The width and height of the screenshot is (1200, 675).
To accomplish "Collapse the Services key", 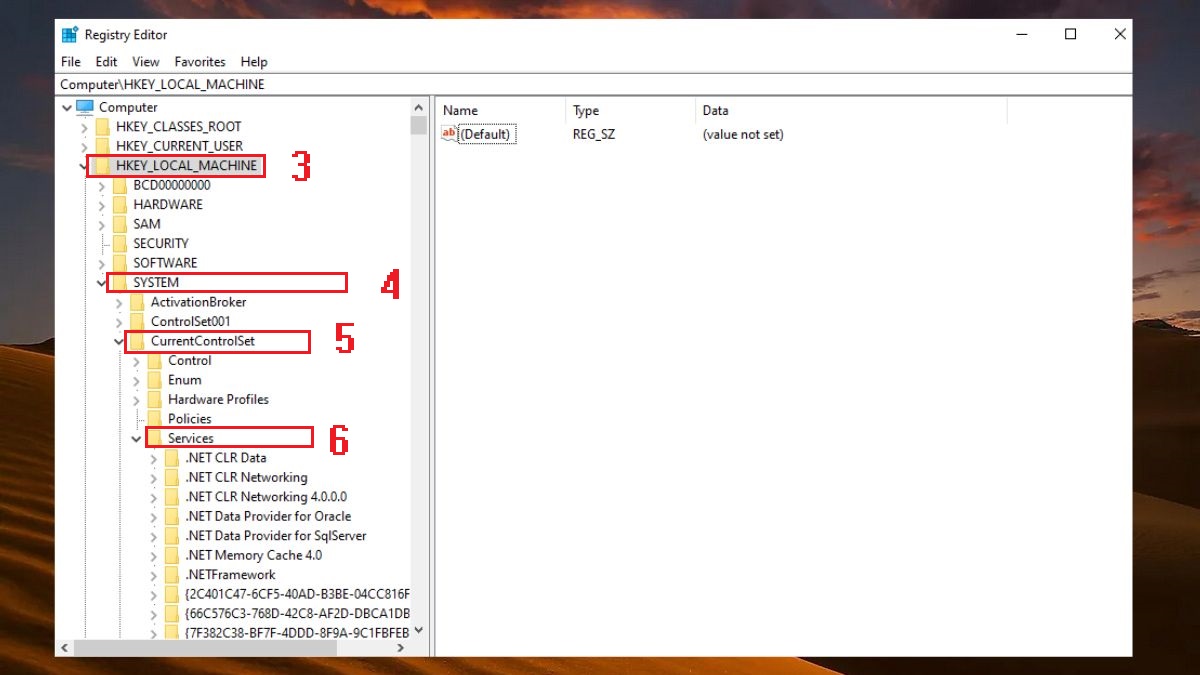I will tap(137, 438).
